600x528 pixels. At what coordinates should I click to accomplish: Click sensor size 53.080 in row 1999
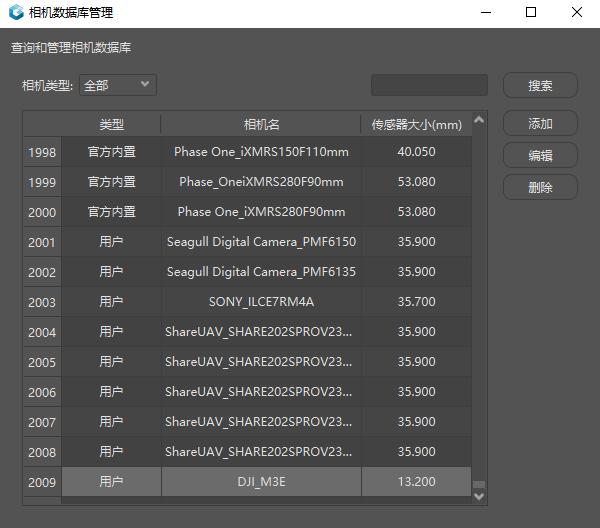[x=416, y=182]
